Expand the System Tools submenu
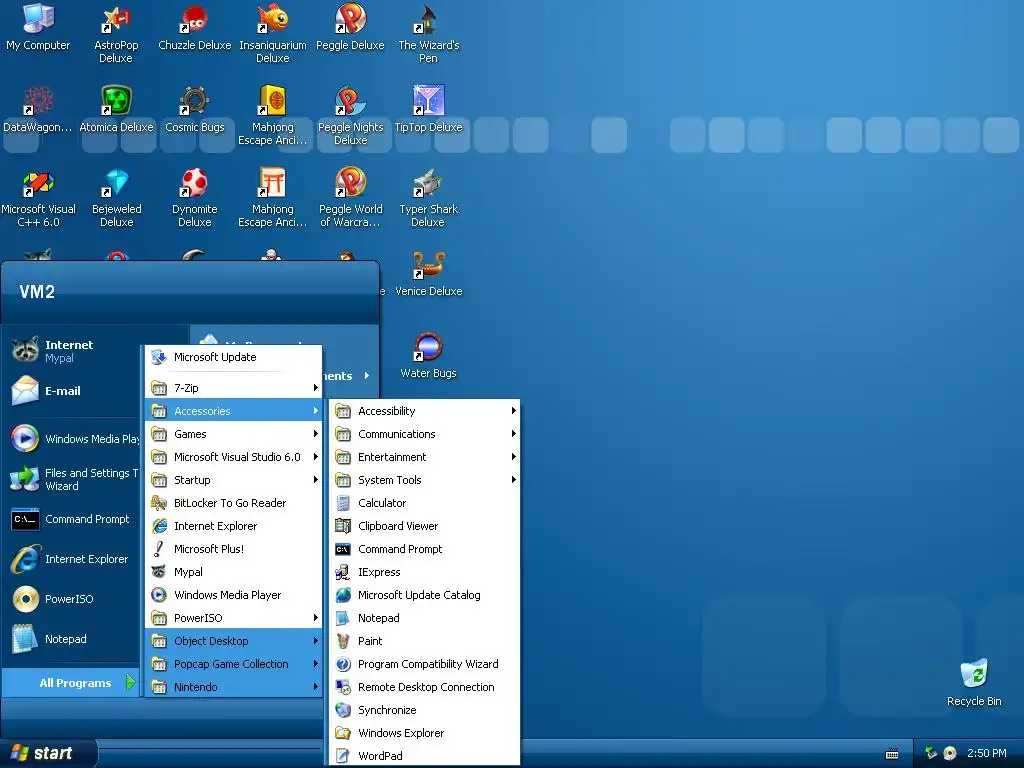Screen dimensions: 1024x768 pyautogui.click(x=425, y=480)
